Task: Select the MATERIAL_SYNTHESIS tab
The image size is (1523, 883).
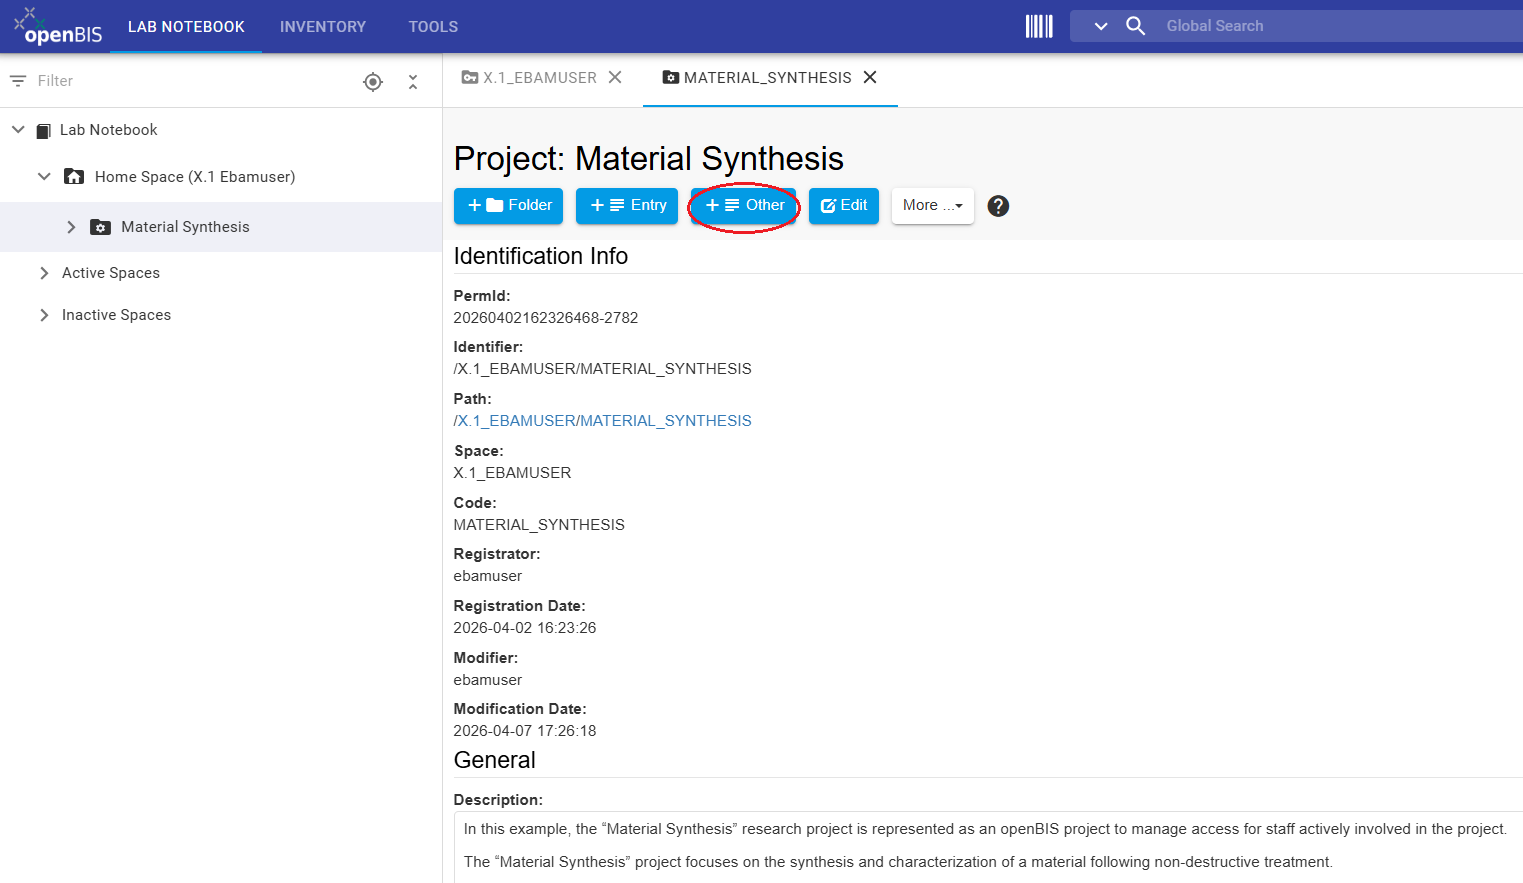Action: tap(768, 78)
